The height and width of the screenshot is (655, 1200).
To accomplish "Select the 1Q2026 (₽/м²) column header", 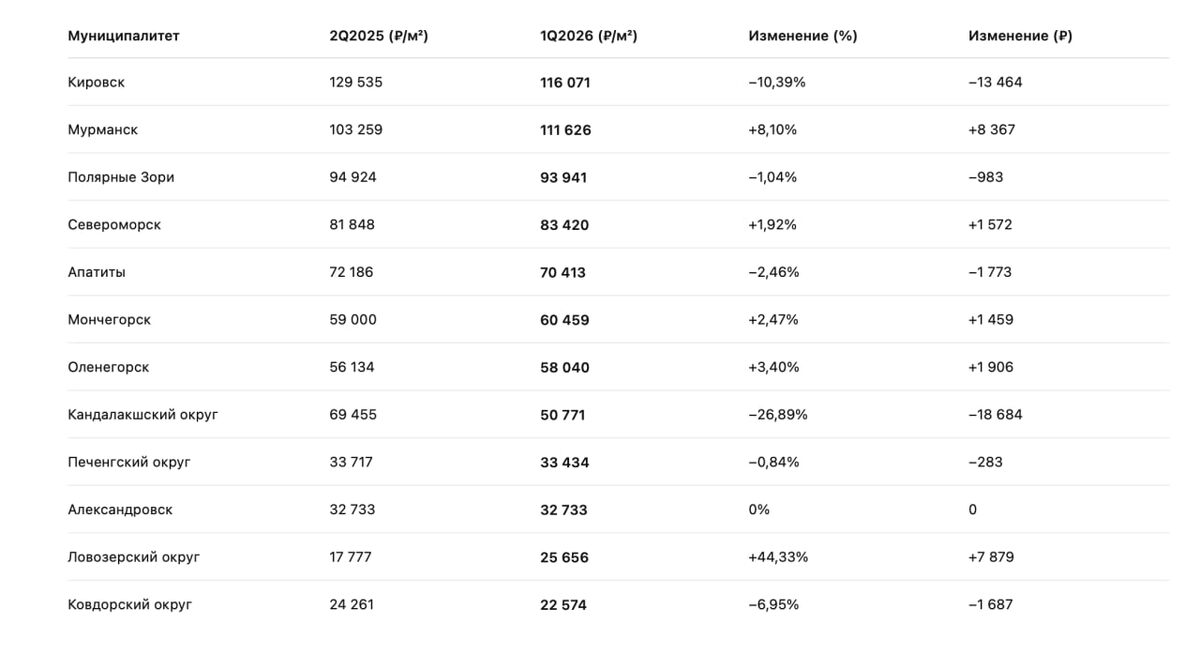I will point(589,36).
